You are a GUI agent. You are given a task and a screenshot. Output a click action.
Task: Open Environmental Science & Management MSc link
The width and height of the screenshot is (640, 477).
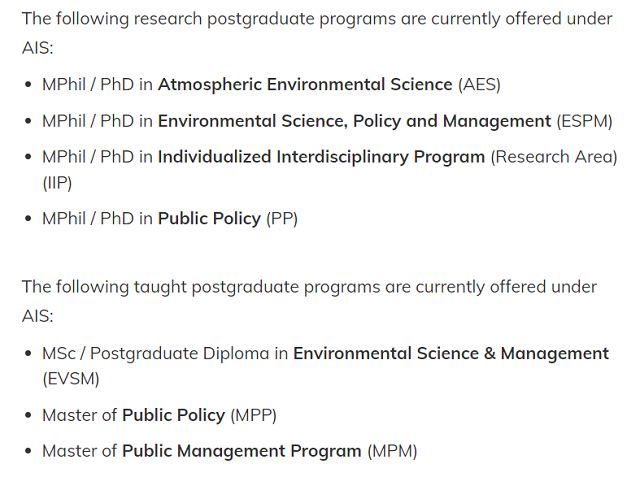pyautogui.click(x=451, y=353)
